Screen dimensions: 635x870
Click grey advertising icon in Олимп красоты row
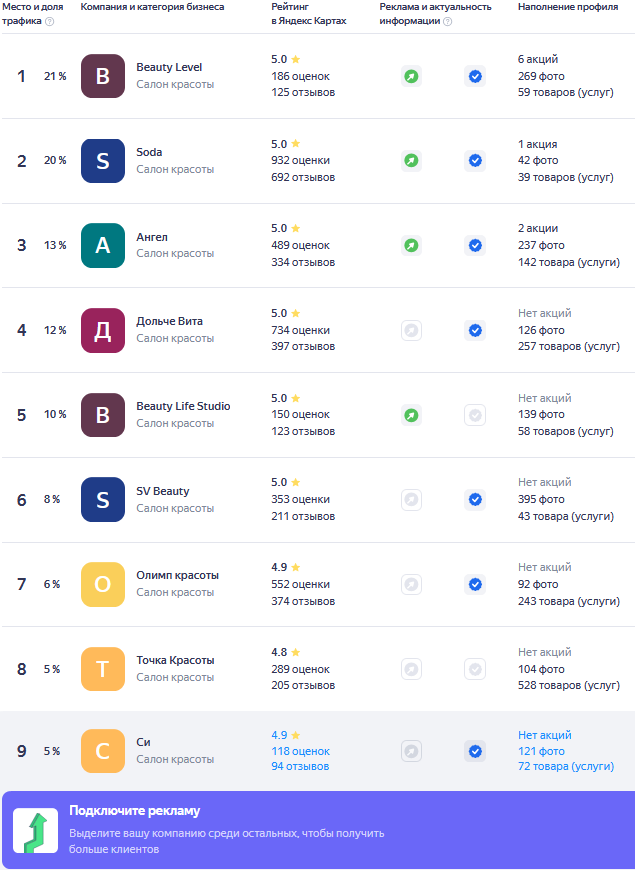pos(411,585)
